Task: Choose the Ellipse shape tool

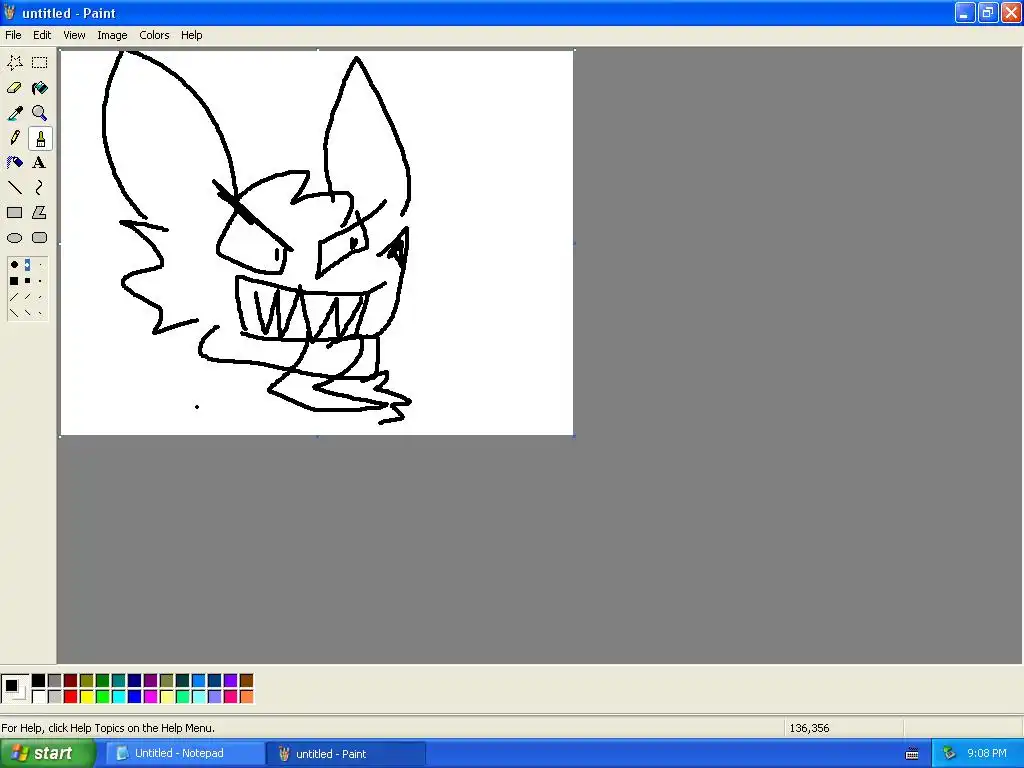Action: (14, 238)
